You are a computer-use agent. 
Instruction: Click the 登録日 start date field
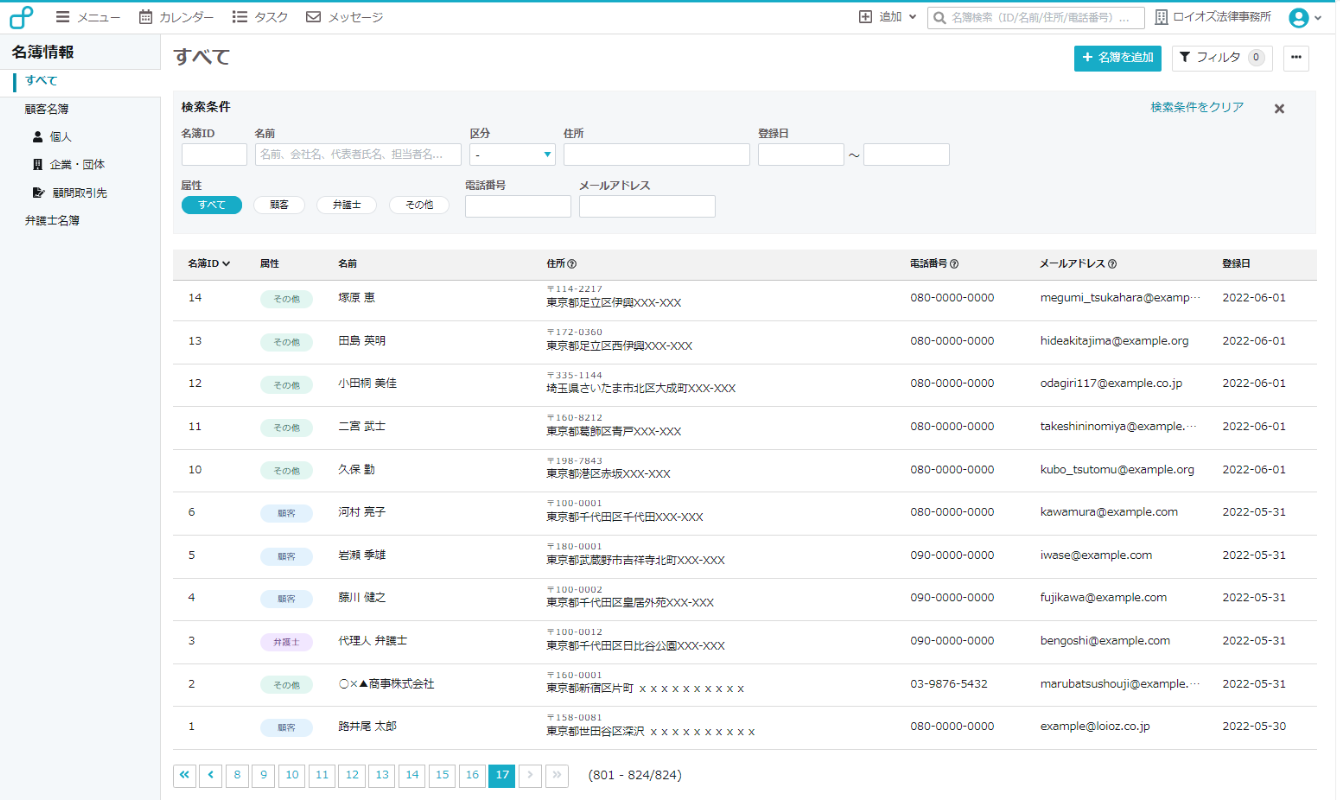(801, 154)
